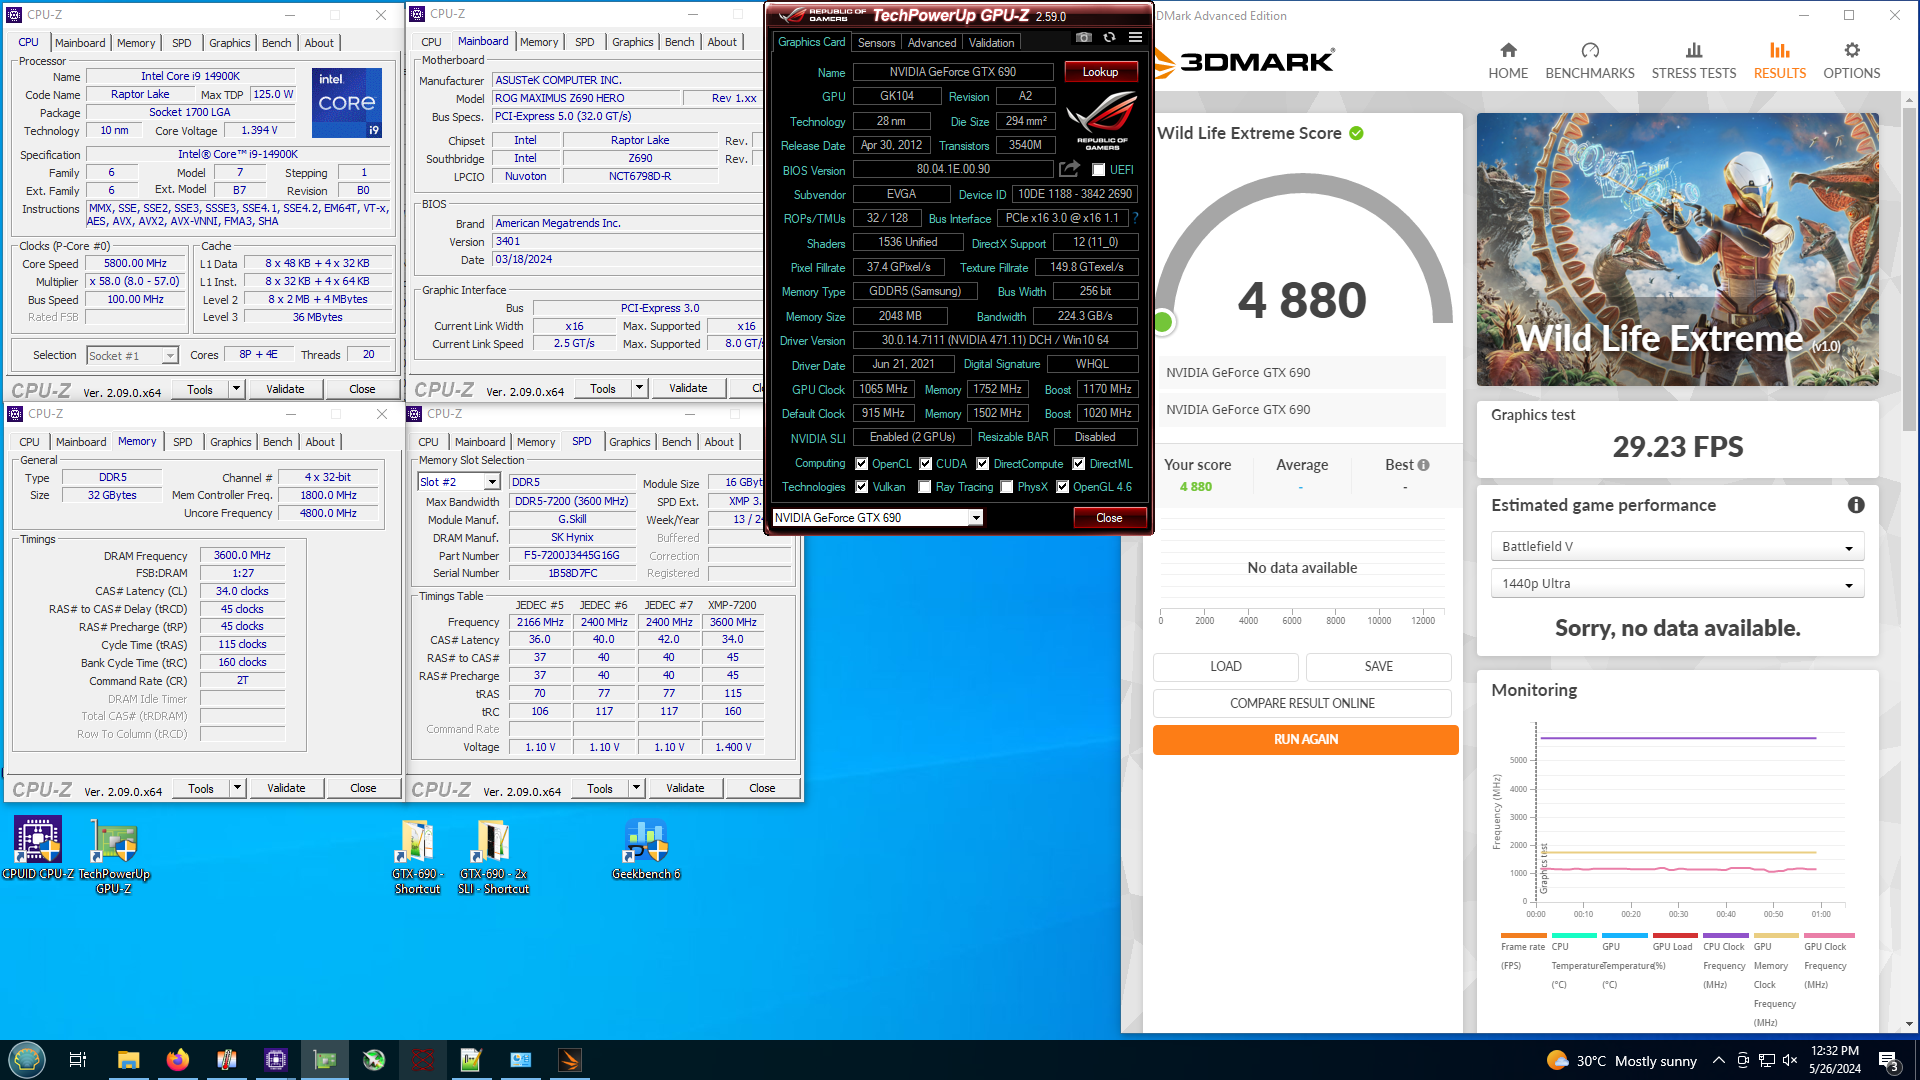The image size is (1920, 1080).
Task: Open the Bench tab in CPU-Z CPU window
Action: click(x=277, y=43)
